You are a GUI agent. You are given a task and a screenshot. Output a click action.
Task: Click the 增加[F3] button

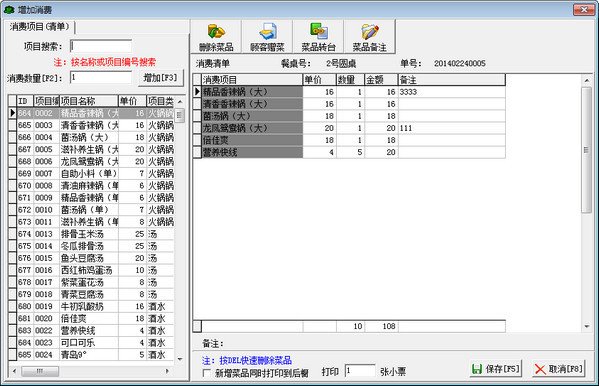click(160, 78)
